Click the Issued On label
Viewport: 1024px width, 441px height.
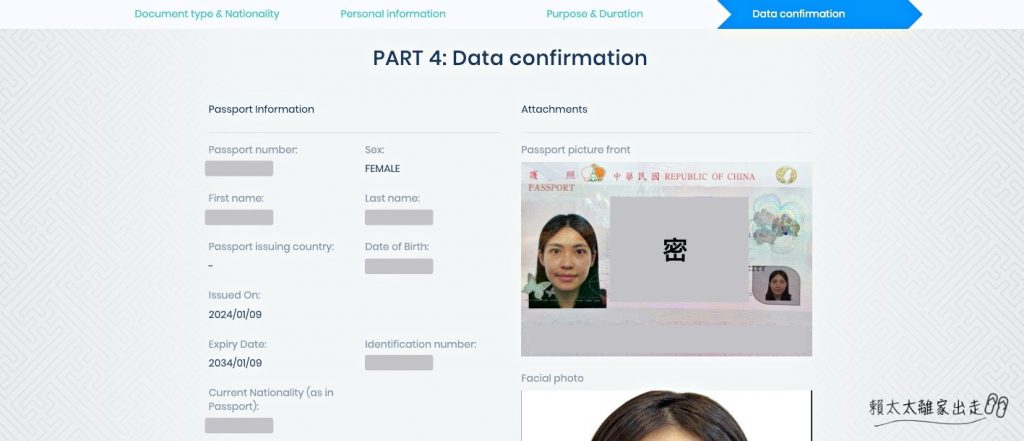234,295
